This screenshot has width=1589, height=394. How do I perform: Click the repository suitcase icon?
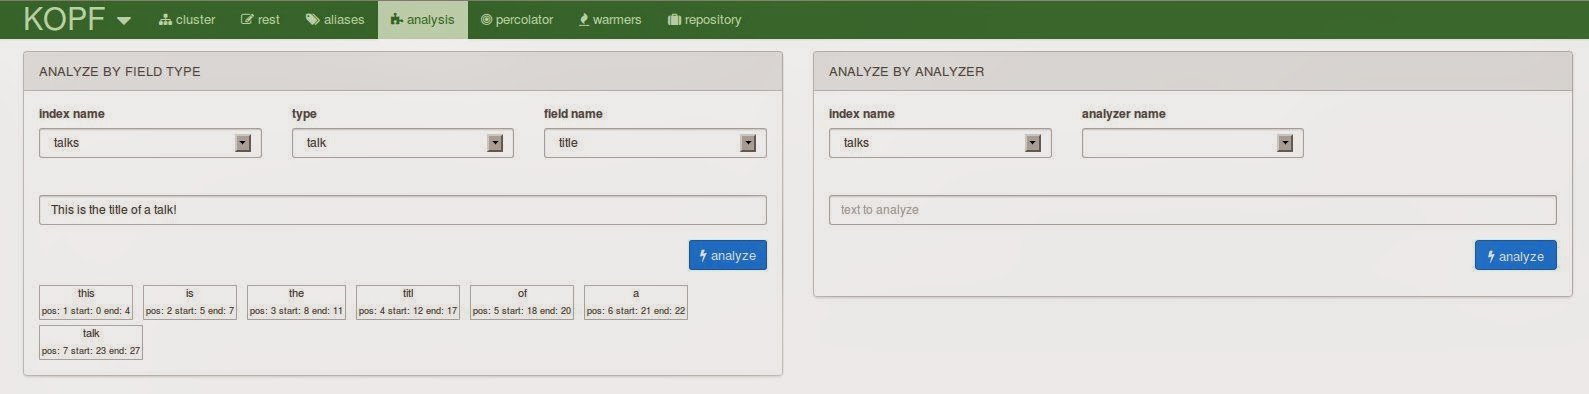coord(674,19)
